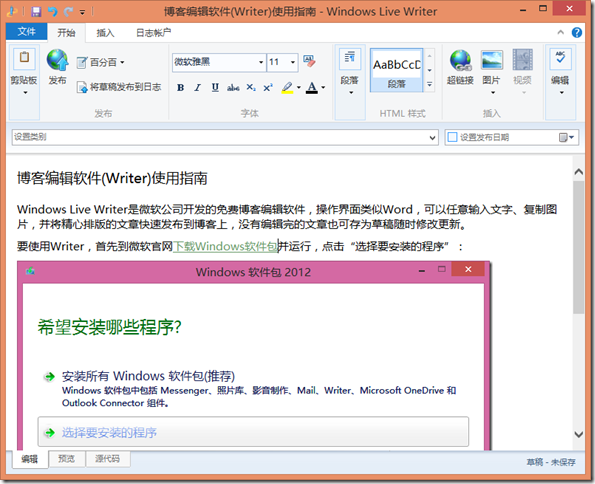
Task: Expand the 剪贴板 dropdown arrow
Action: pyautogui.click(x=25, y=92)
